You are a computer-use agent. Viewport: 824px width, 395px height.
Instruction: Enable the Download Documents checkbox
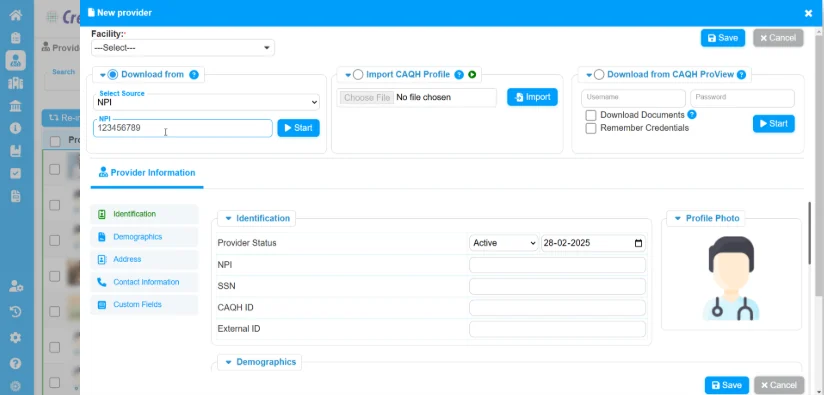591,115
